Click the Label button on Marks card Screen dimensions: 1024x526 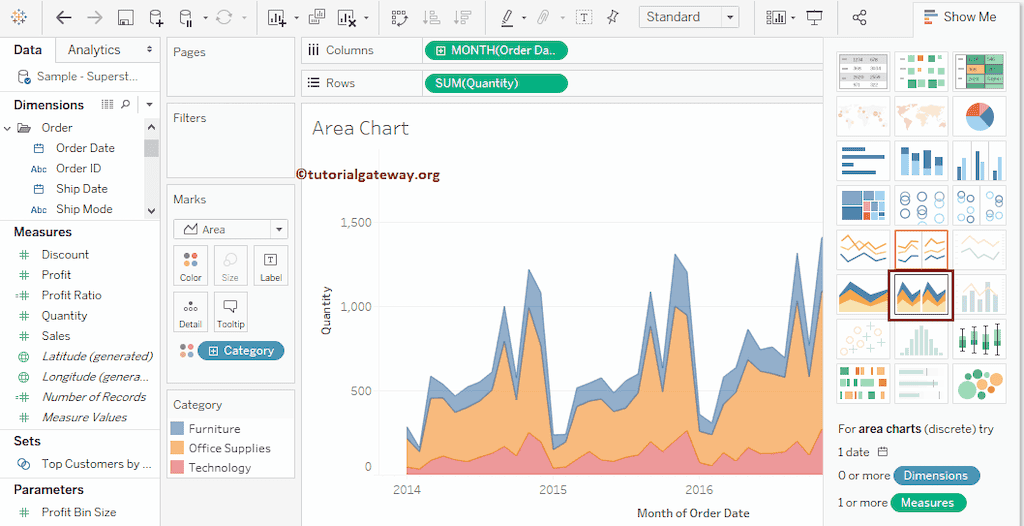270,265
